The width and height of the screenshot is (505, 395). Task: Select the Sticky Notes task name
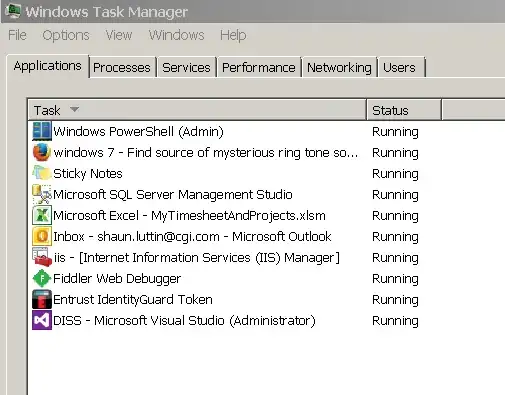click(88, 173)
